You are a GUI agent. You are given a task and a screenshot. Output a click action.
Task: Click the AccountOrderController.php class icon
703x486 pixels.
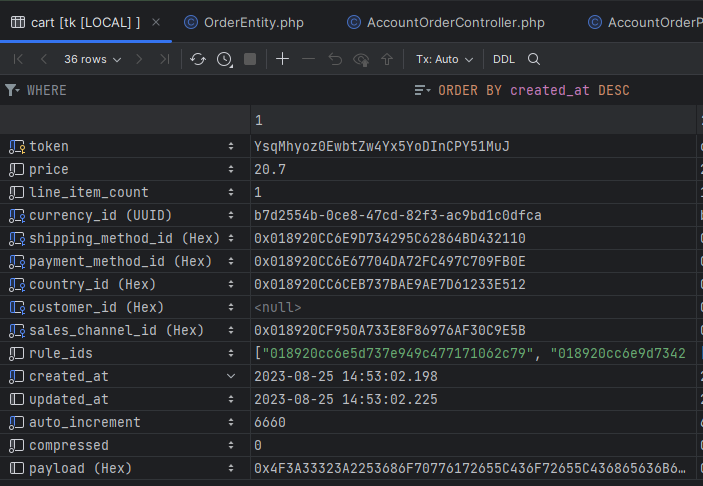tap(354, 22)
